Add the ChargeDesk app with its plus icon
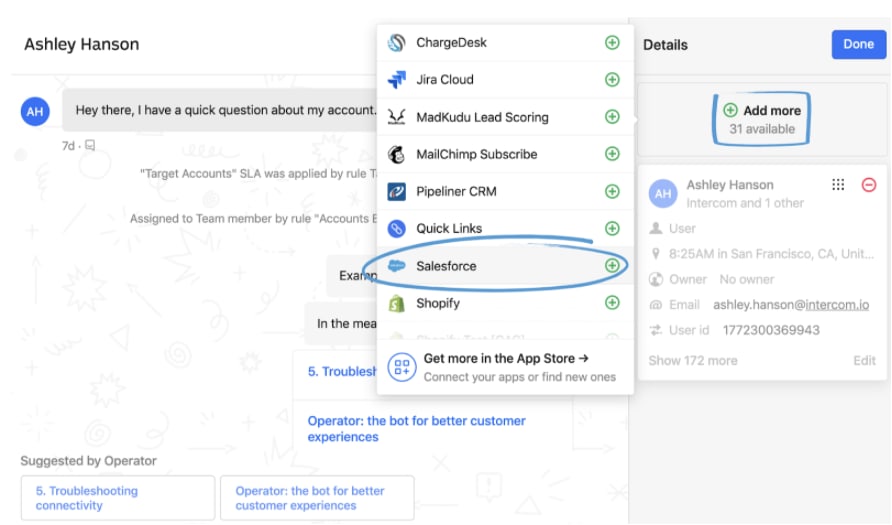 click(x=612, y=43)
